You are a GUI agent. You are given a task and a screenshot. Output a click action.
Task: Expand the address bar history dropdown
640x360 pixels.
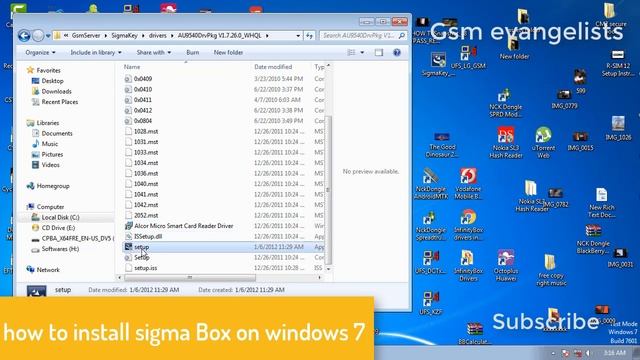pos(298,36)
